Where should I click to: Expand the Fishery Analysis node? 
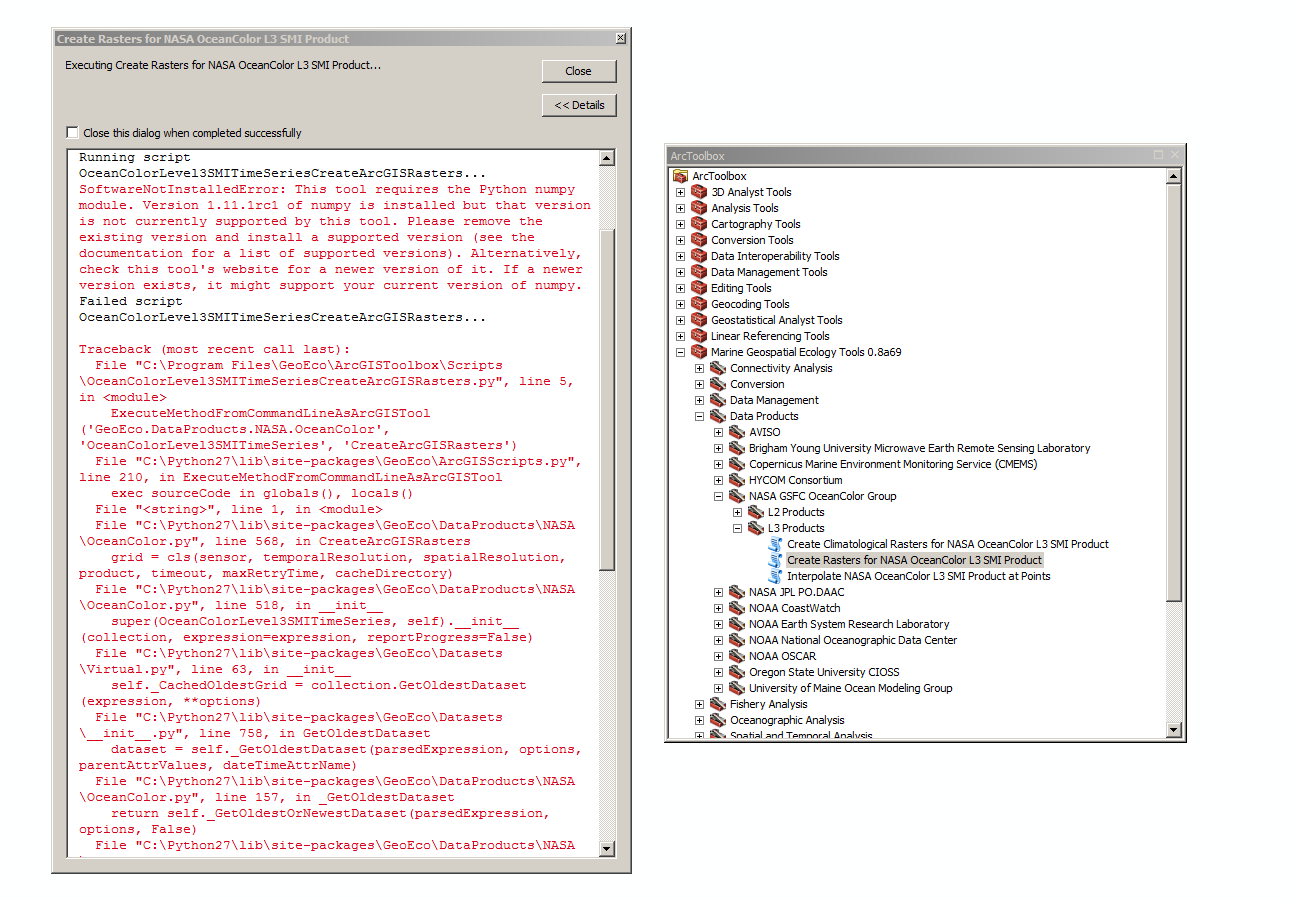(x=700, y=704)
